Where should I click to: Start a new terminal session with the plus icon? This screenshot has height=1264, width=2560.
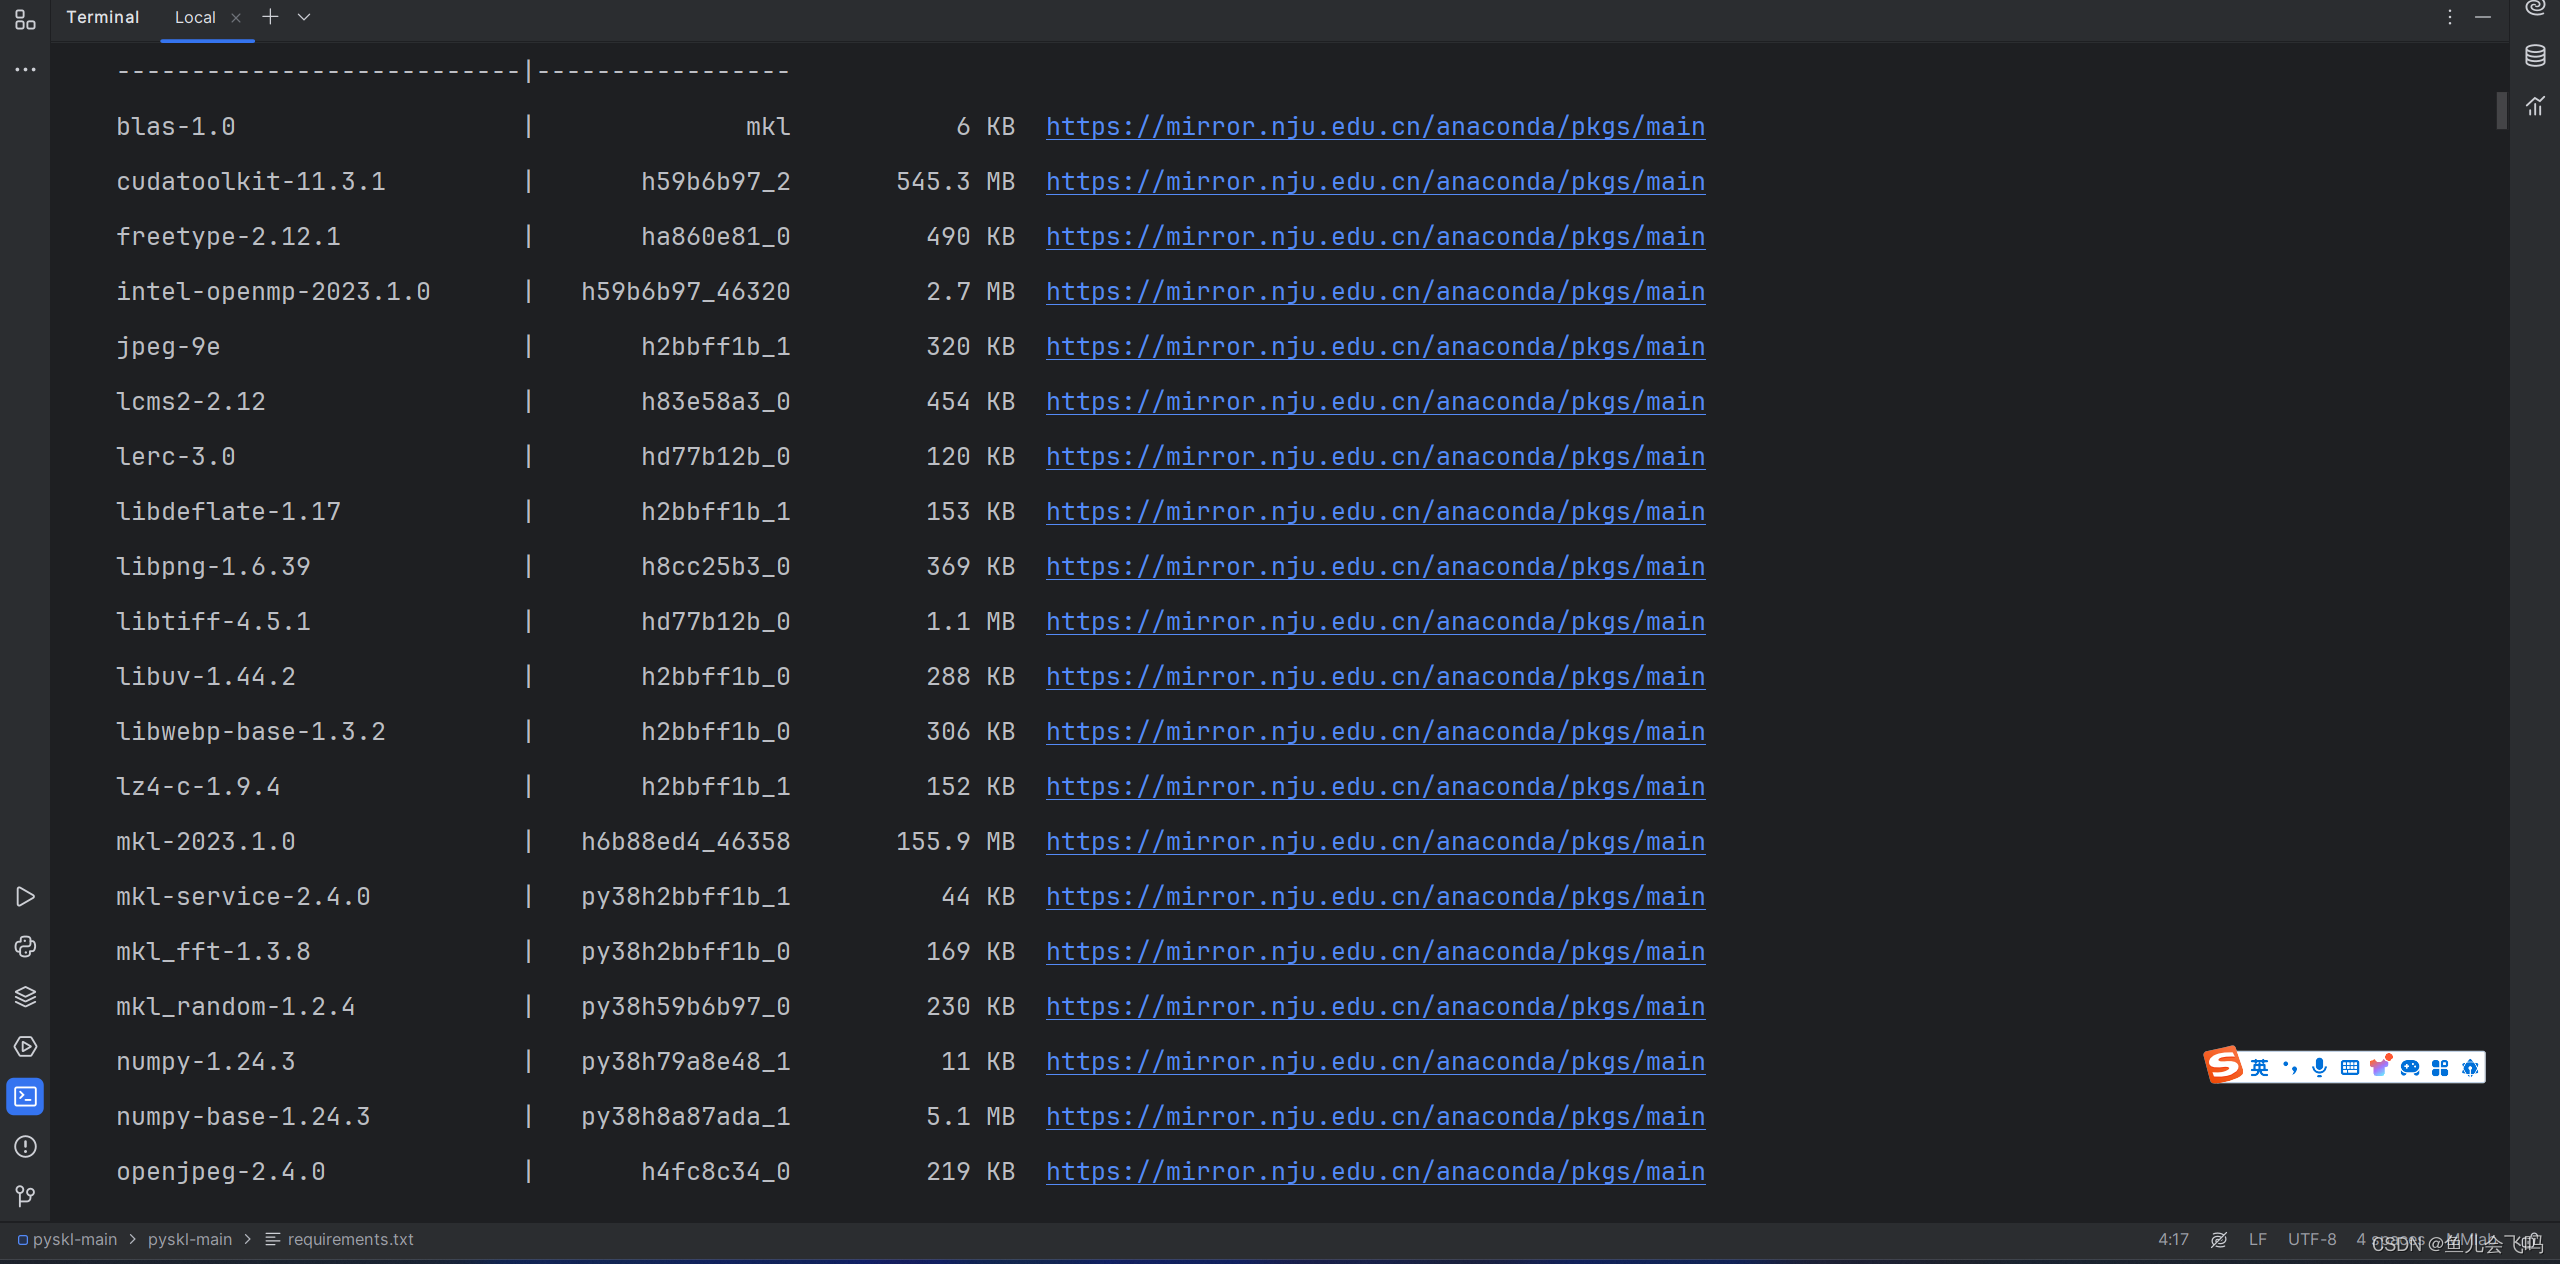pyautogui.click(x=269, y=17)
